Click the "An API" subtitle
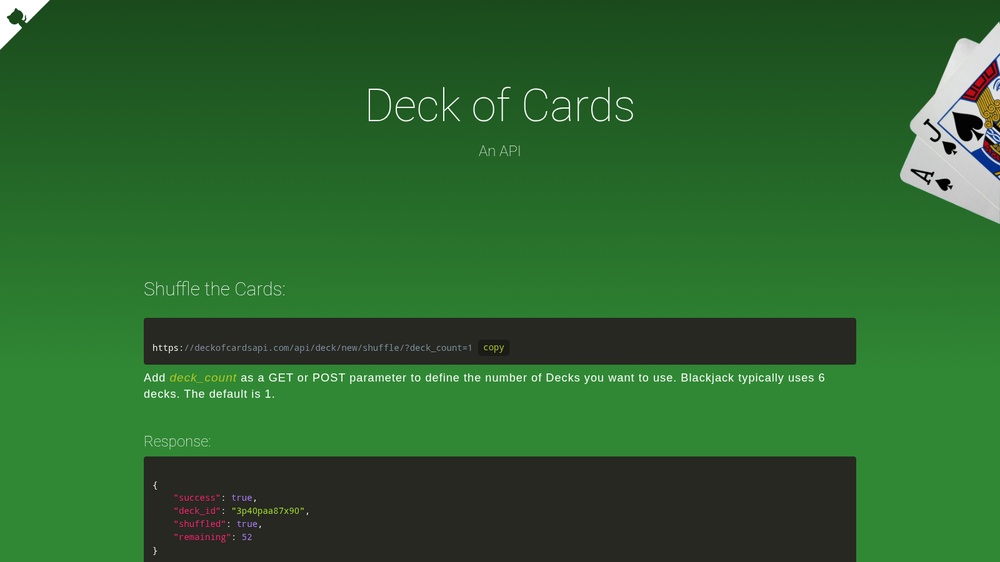 point(500,151)
